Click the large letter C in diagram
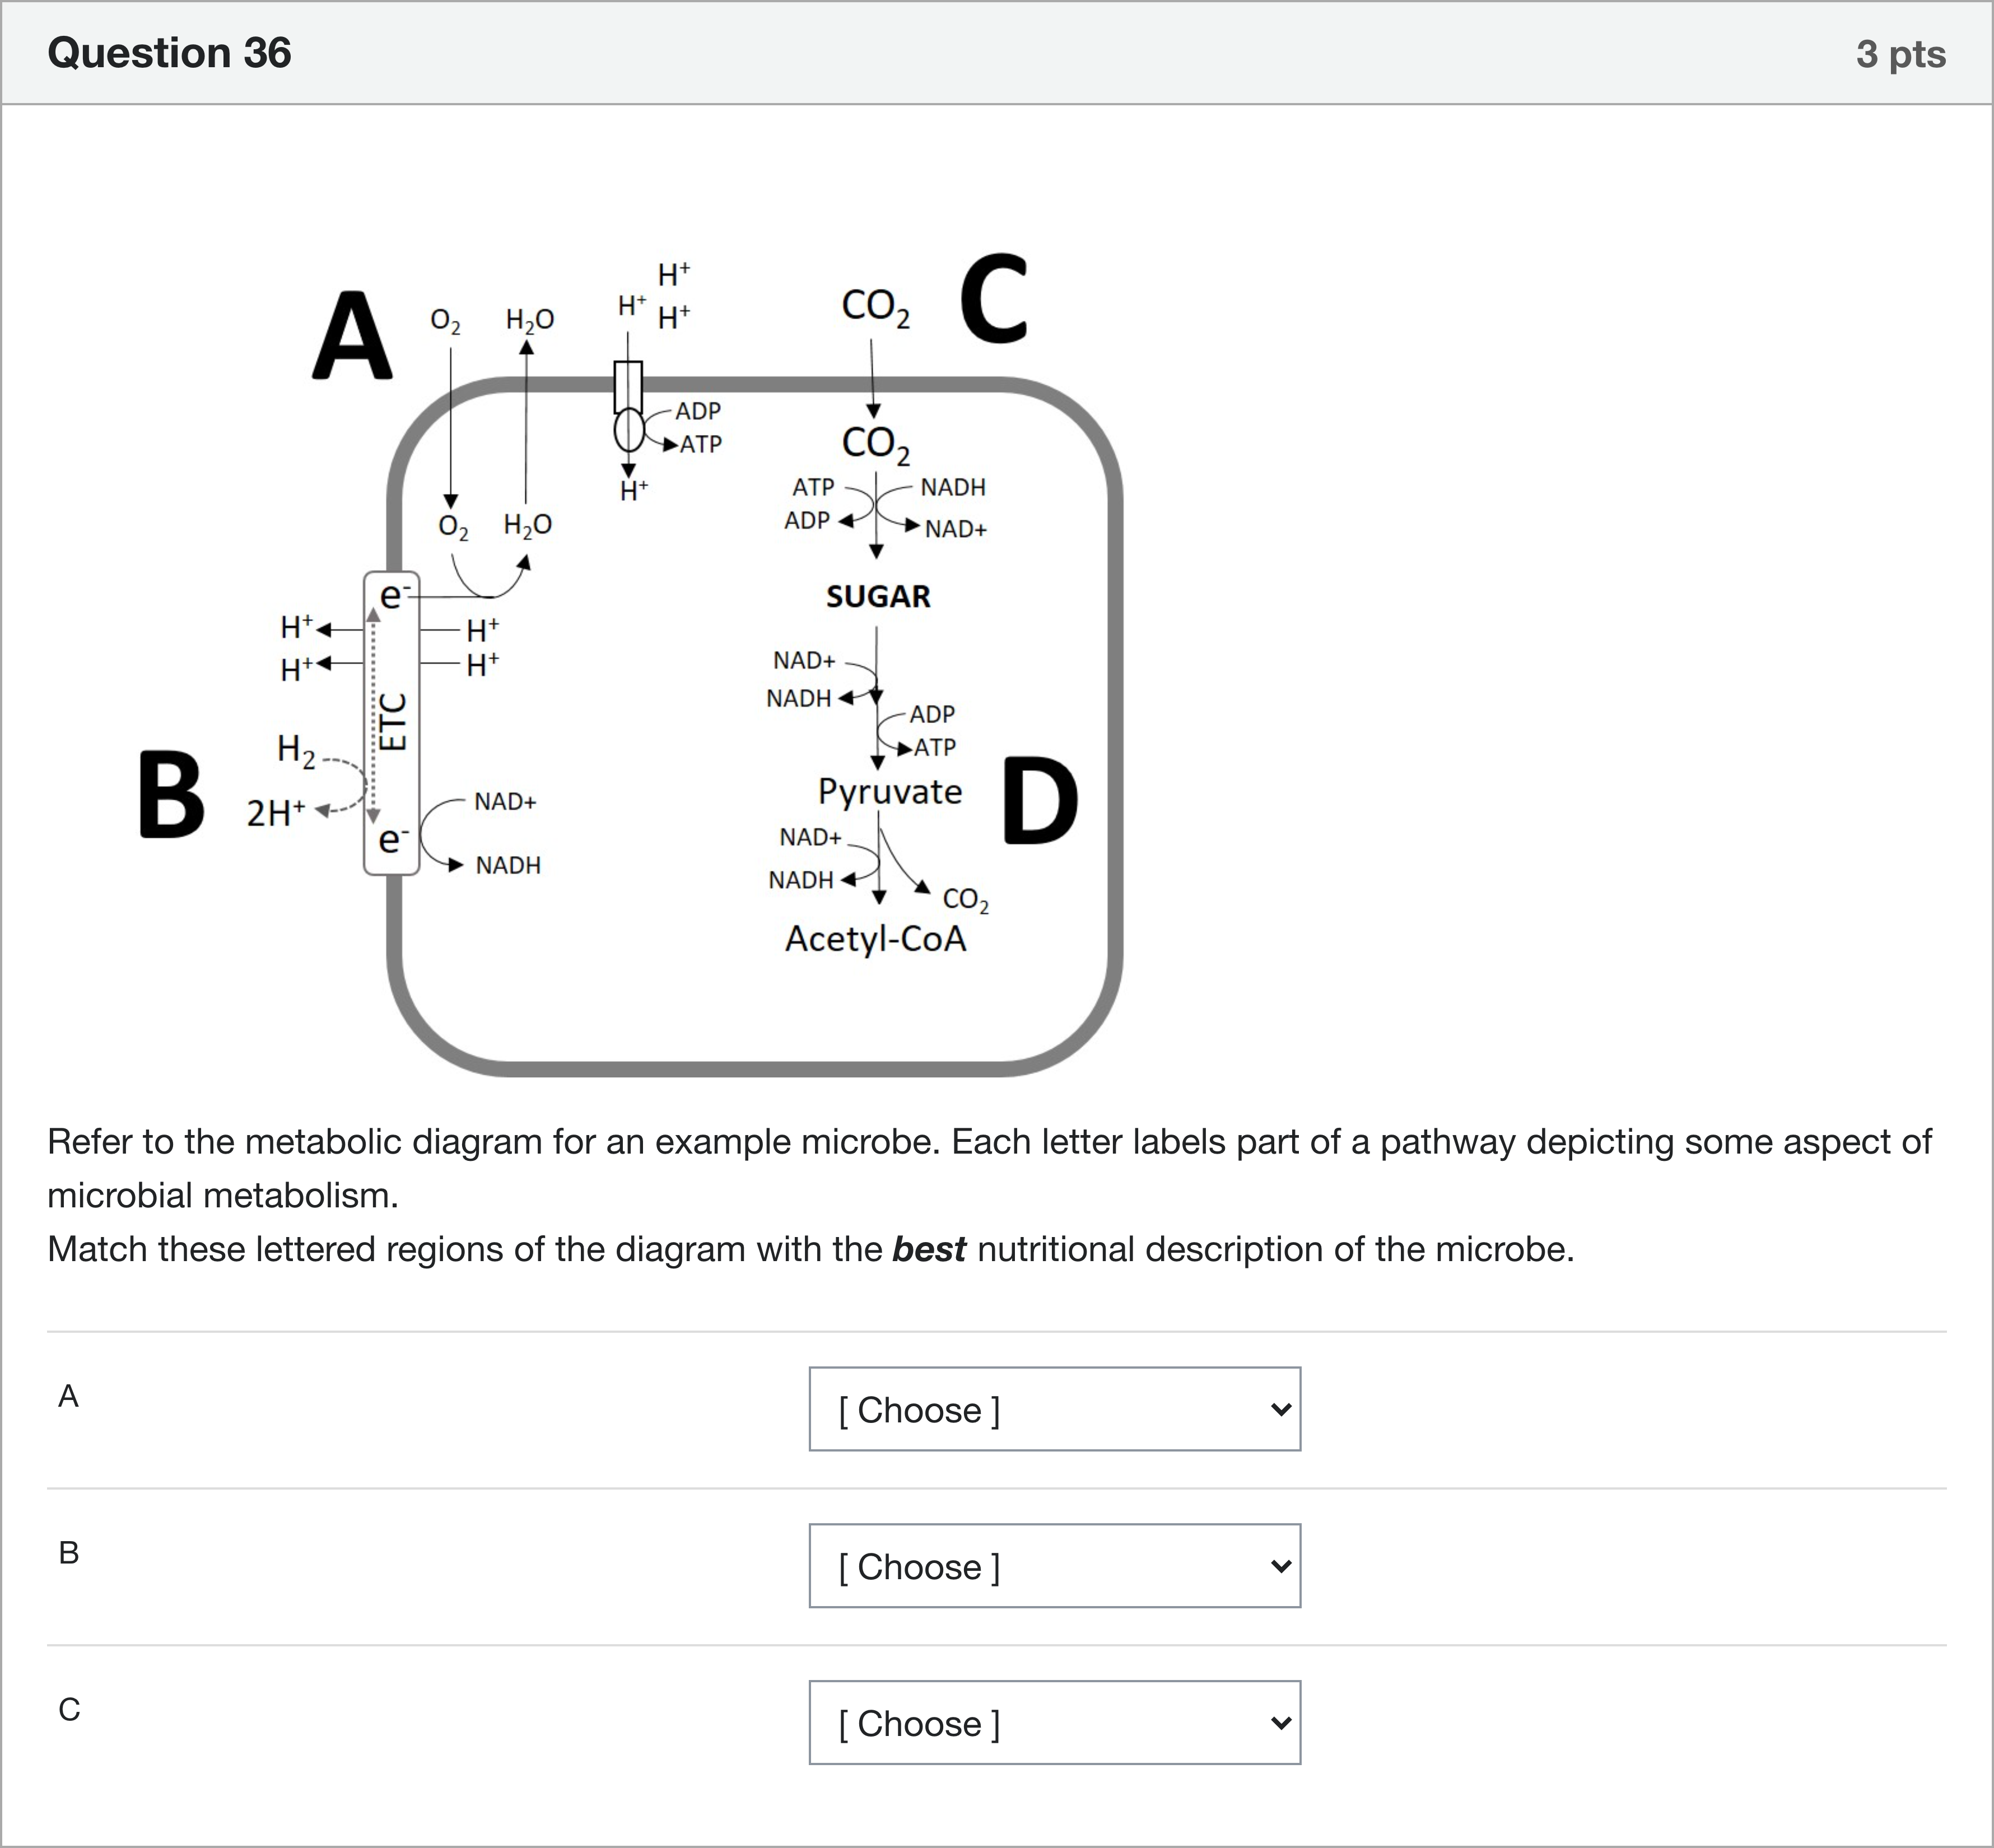Screen dimensions: 1994x1848 [993, 298]
